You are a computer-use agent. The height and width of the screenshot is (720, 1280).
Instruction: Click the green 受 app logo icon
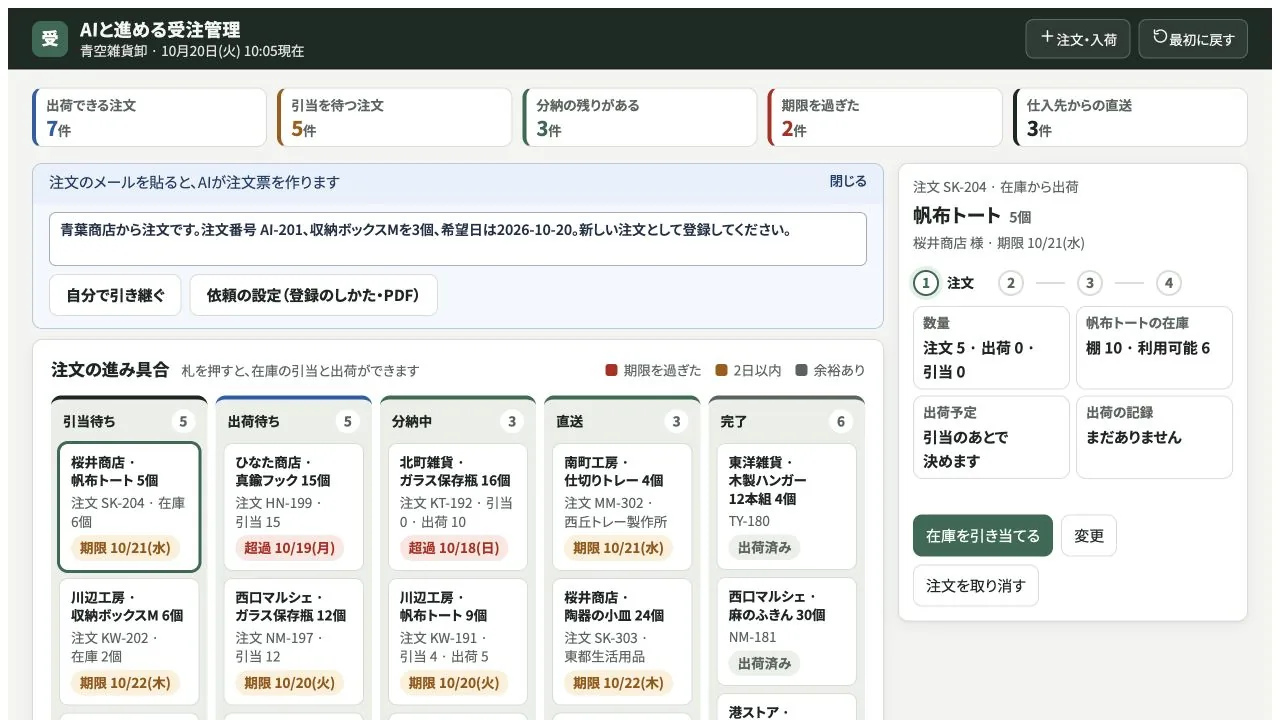[x=50, y=39]
